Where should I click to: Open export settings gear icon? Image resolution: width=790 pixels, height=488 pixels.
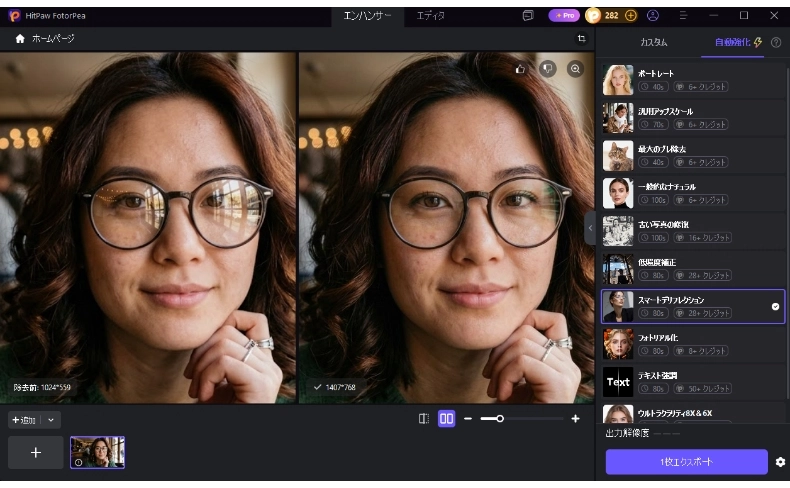point(780,462)
